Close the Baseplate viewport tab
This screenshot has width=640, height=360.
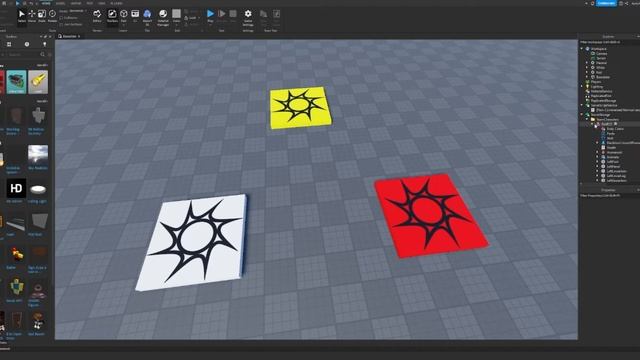click(79, 36)
